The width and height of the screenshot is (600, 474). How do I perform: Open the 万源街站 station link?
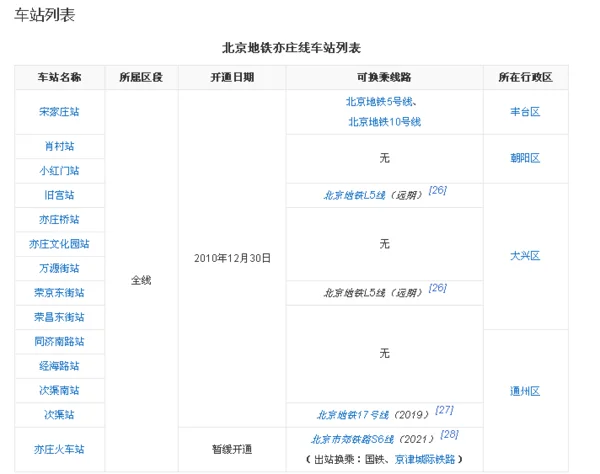click(x=59, y=268)
